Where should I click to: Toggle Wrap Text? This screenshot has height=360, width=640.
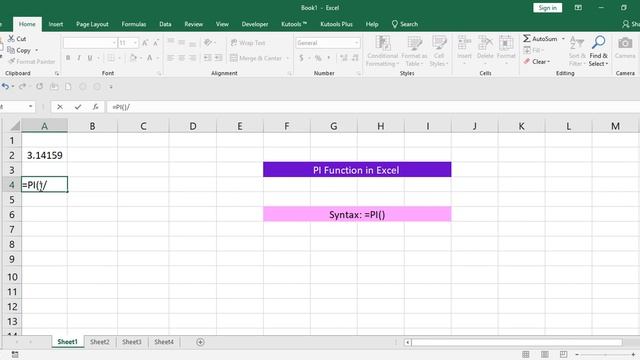[x=248, y=43]
